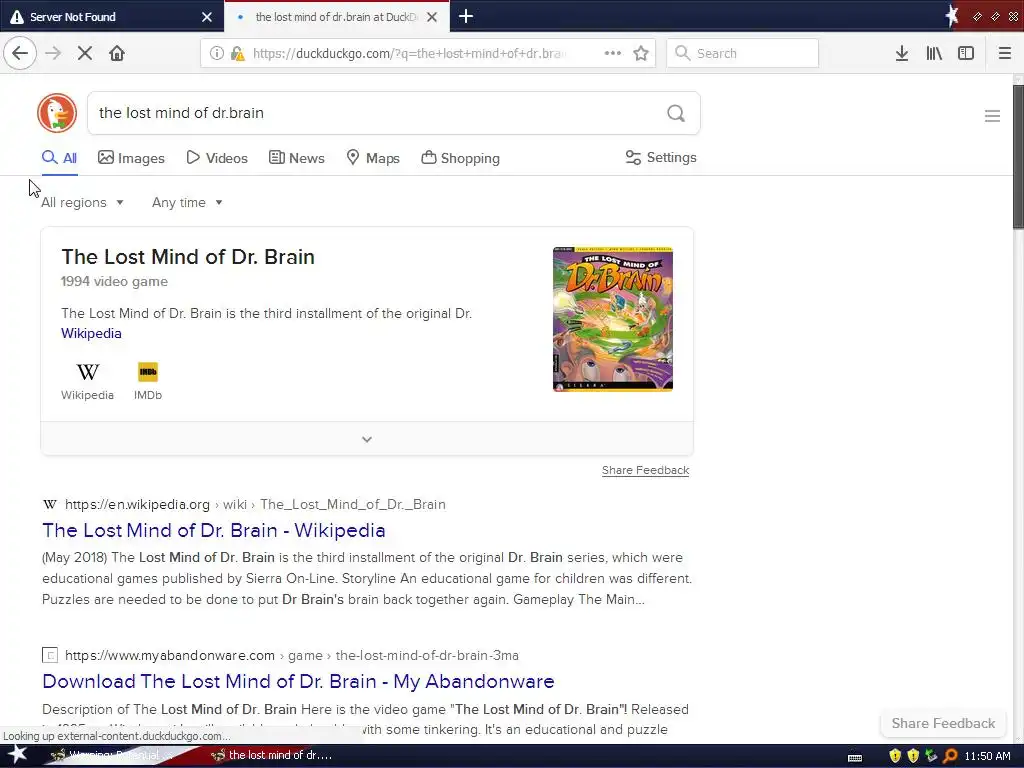This screenshot has width=1024, height=768.
Task: Switch to Videos results
Action: coord(217,158)
